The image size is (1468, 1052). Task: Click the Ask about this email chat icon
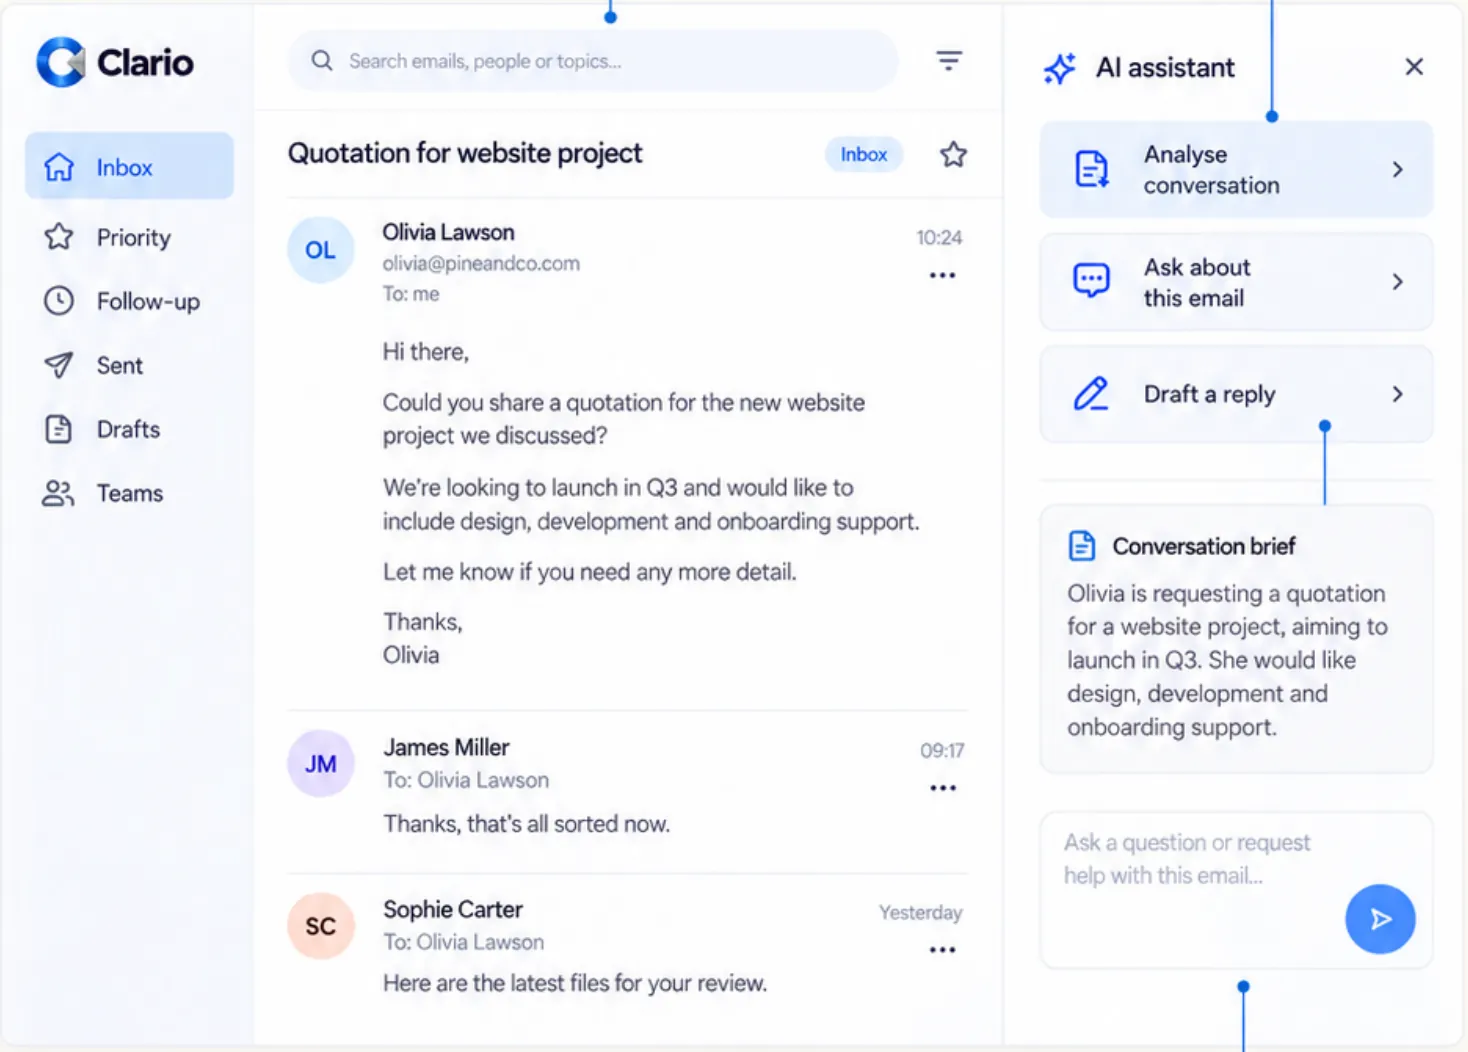(x=1091, y=281)
